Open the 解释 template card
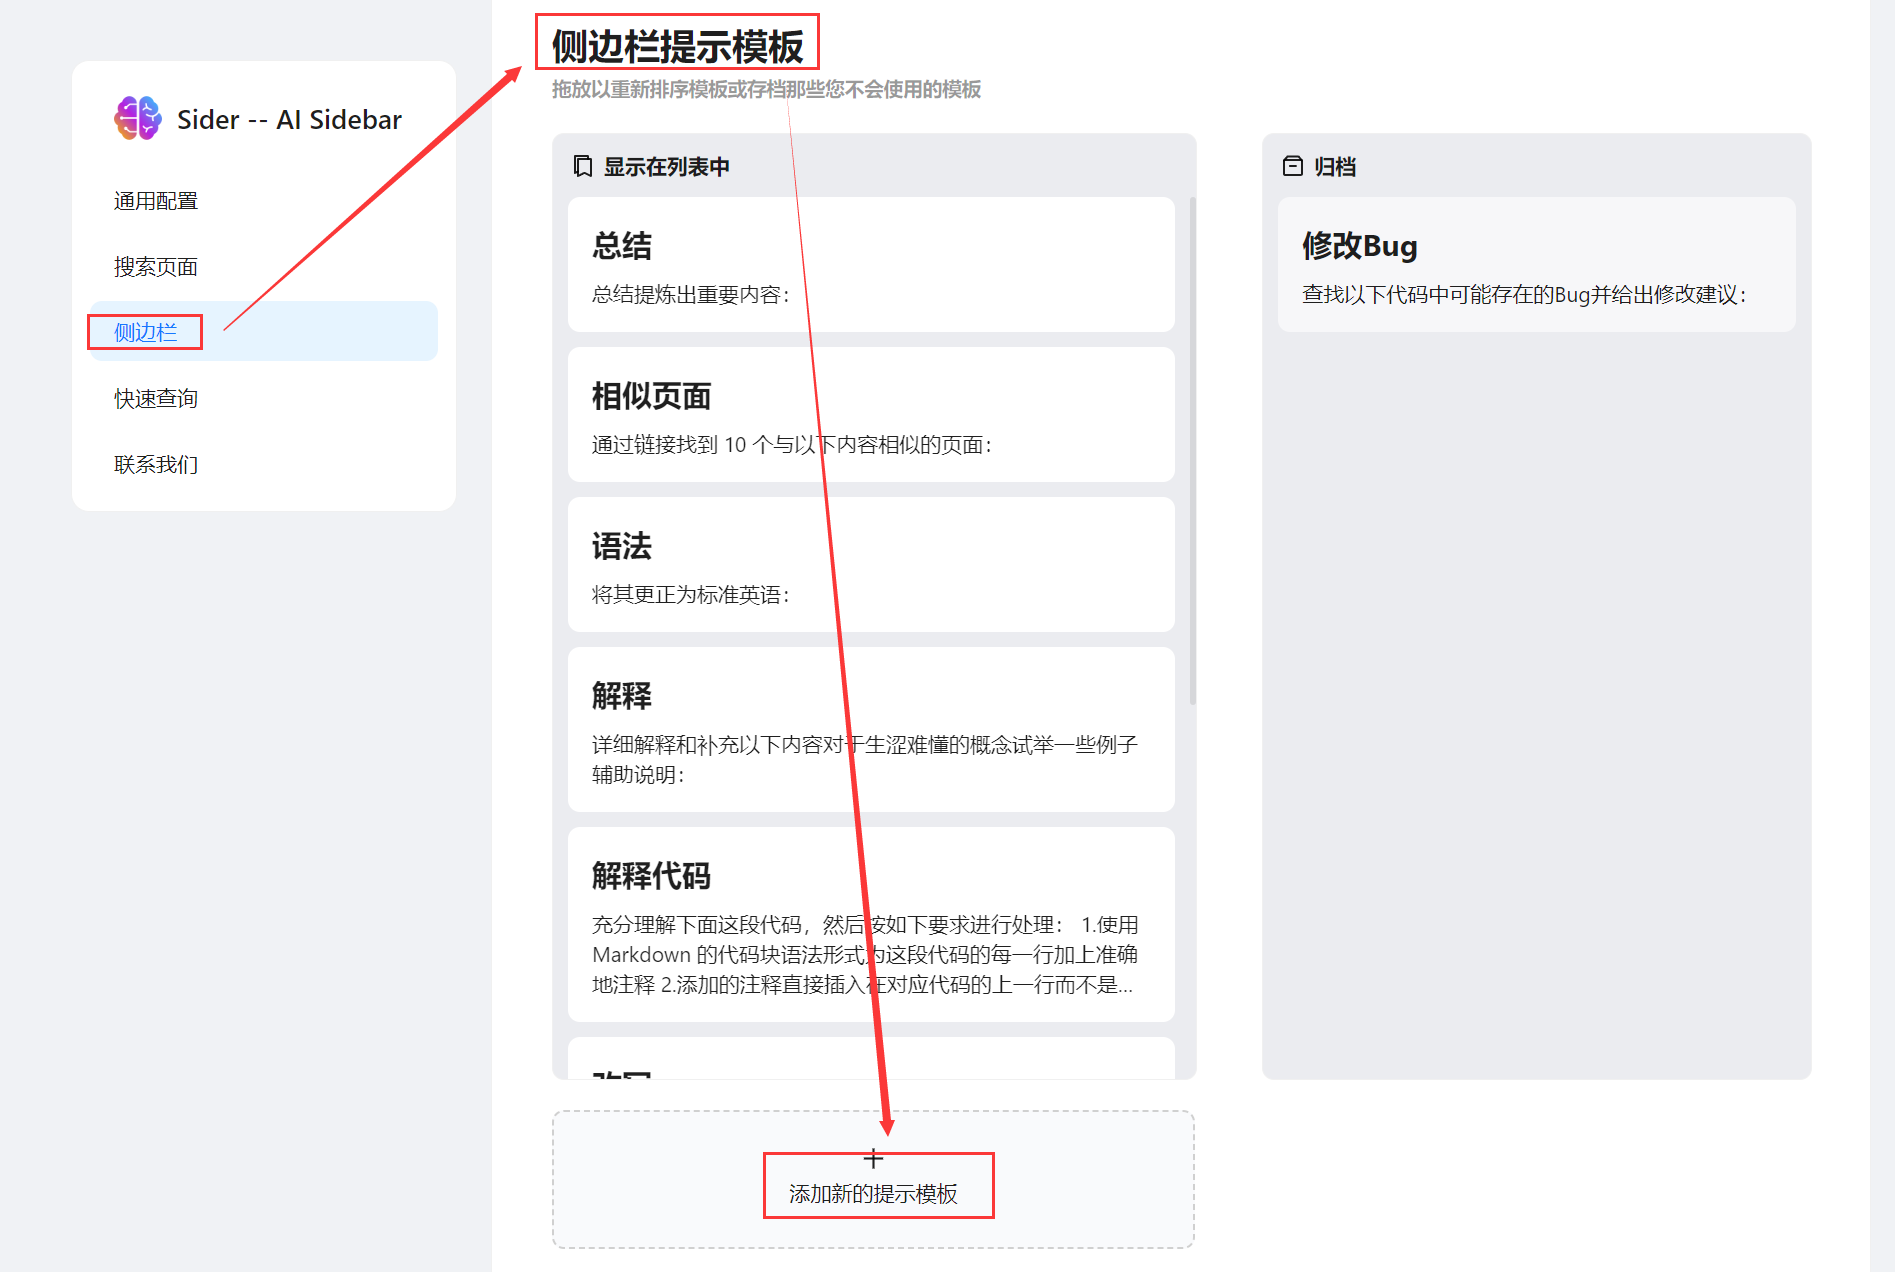The width and height of the screenshot is (1895, 1272). click(x=871, y=729)
